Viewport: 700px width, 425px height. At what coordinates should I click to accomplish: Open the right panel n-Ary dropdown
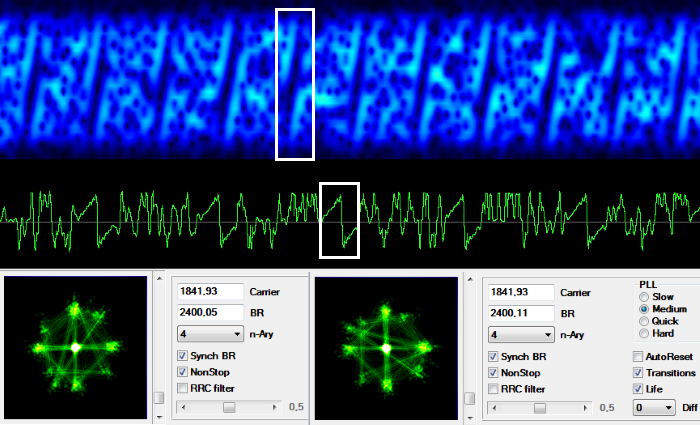click(521, 335)
